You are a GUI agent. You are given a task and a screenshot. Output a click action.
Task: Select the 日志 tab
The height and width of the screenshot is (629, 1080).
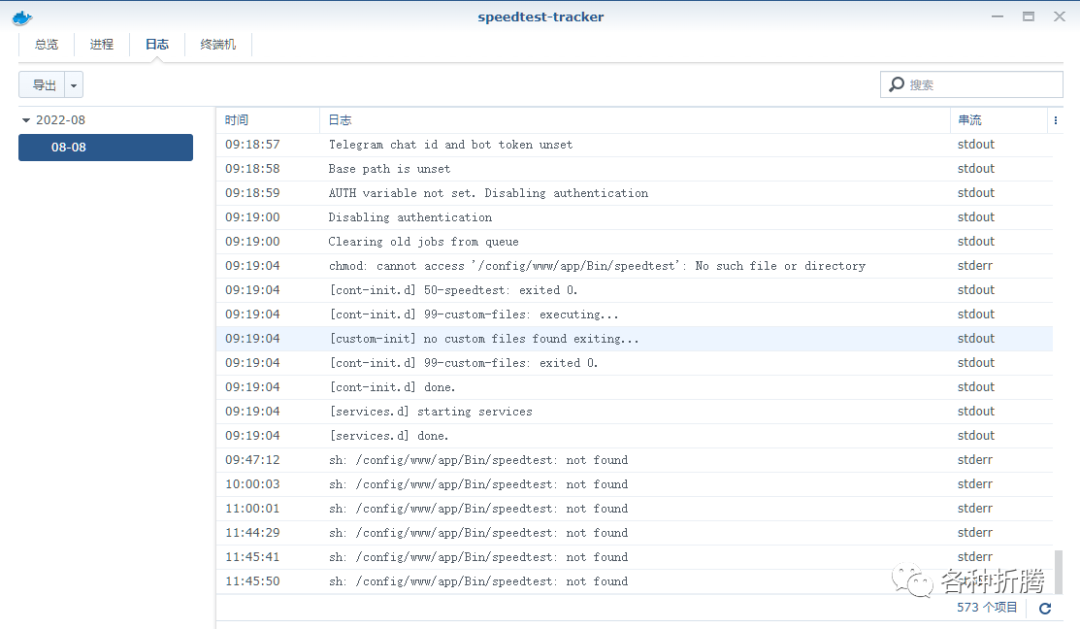point(157,44)
